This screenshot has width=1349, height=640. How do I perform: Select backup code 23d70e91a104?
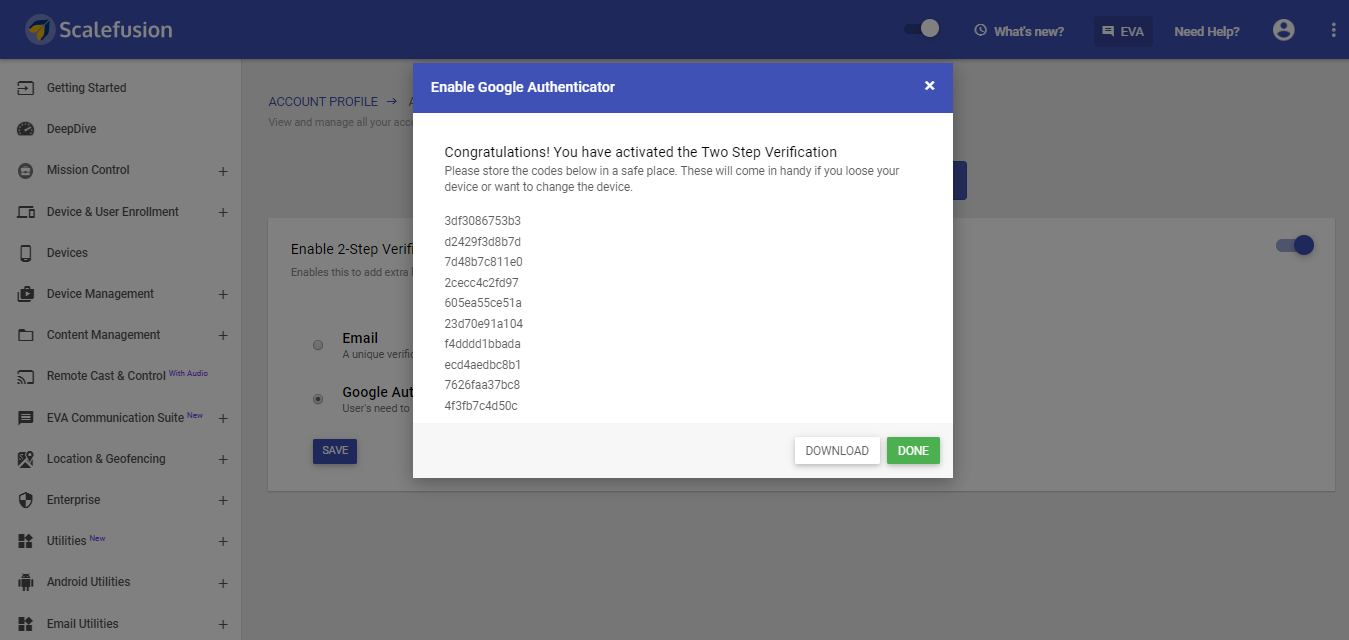tap(484, 324)
